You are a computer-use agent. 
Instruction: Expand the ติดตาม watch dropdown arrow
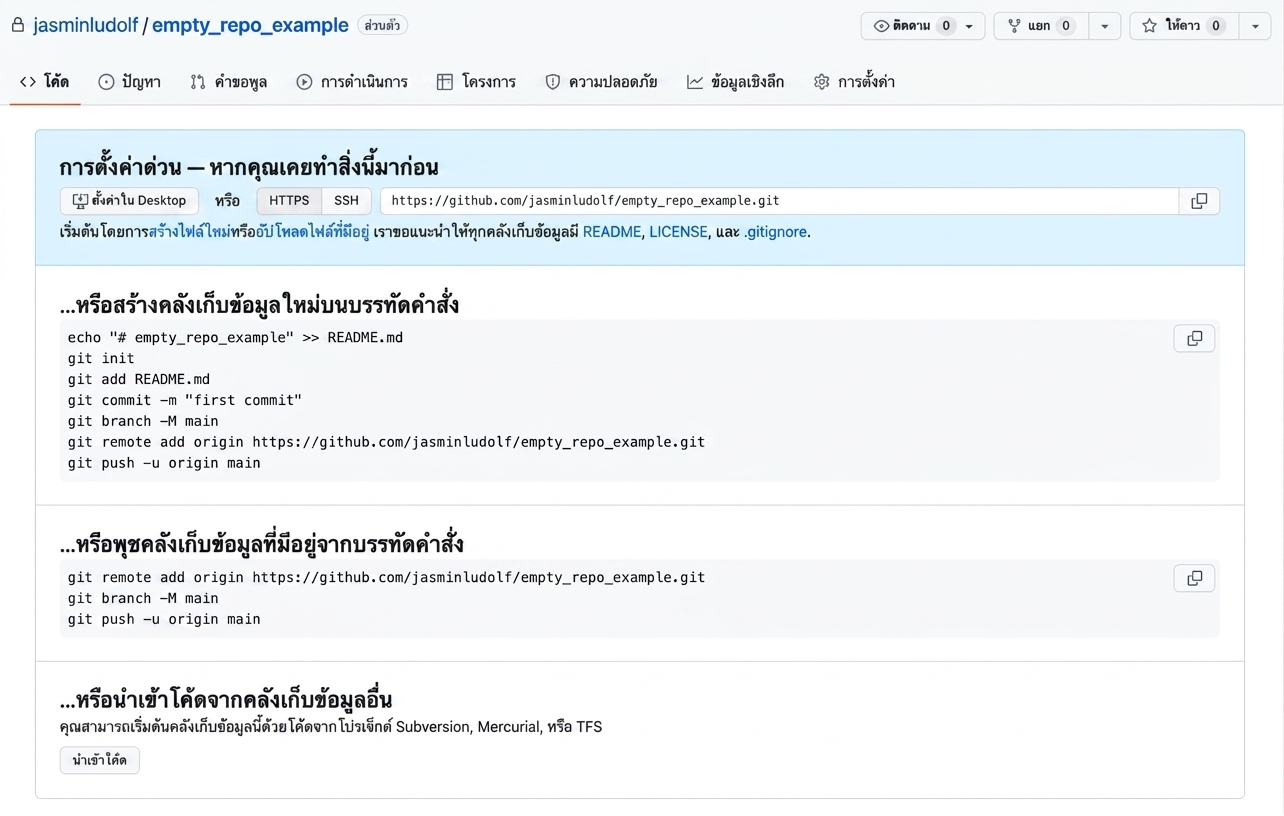[x=970, y=26]
